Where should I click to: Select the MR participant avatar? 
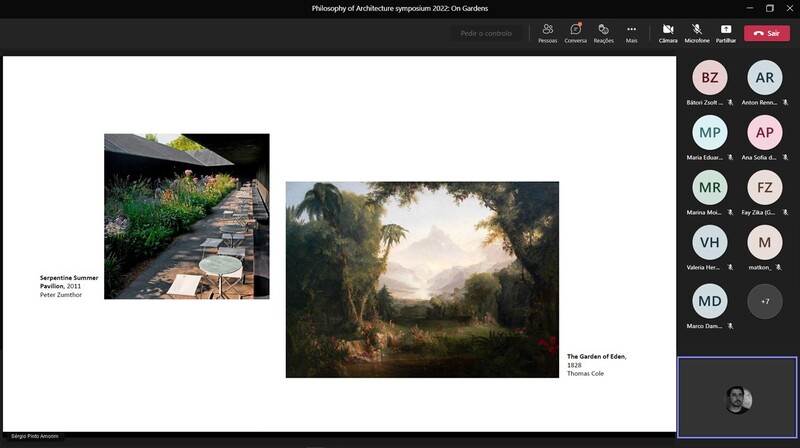[710, 187]
